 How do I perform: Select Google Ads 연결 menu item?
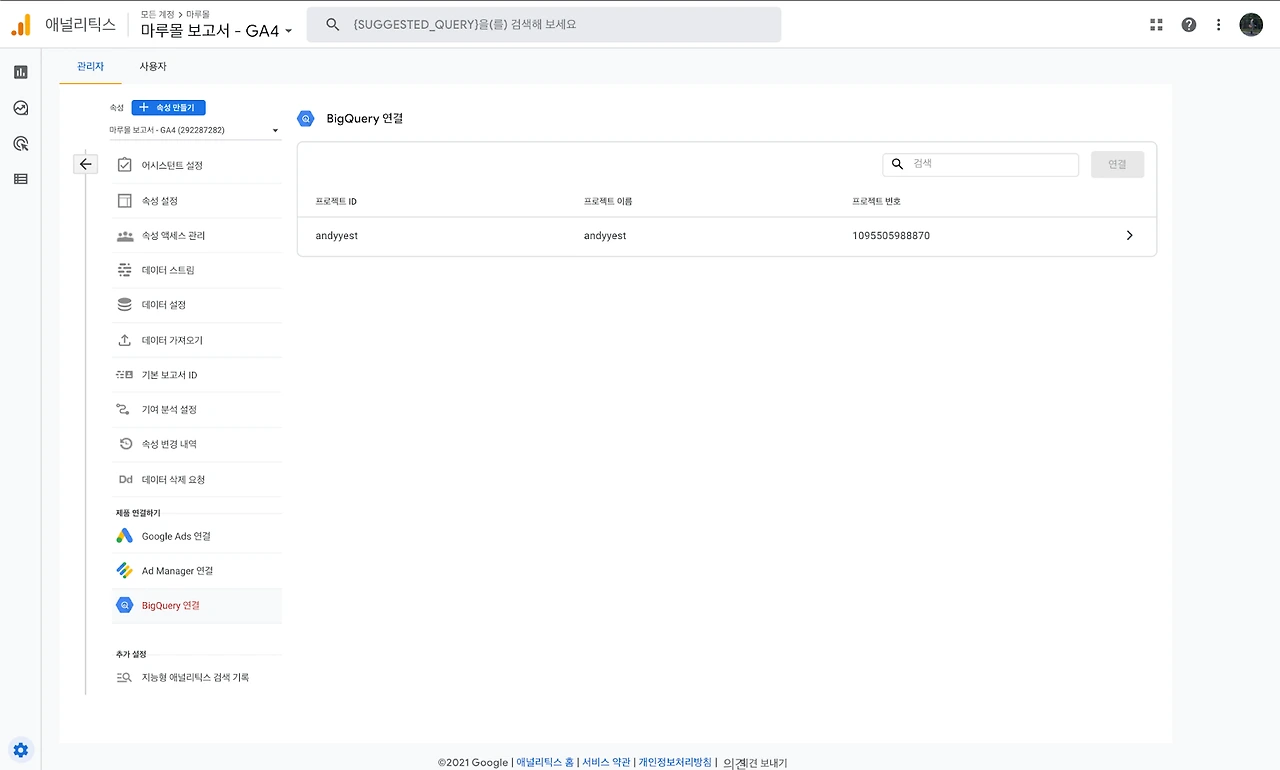pyautogui.click(x=197, y=536)
